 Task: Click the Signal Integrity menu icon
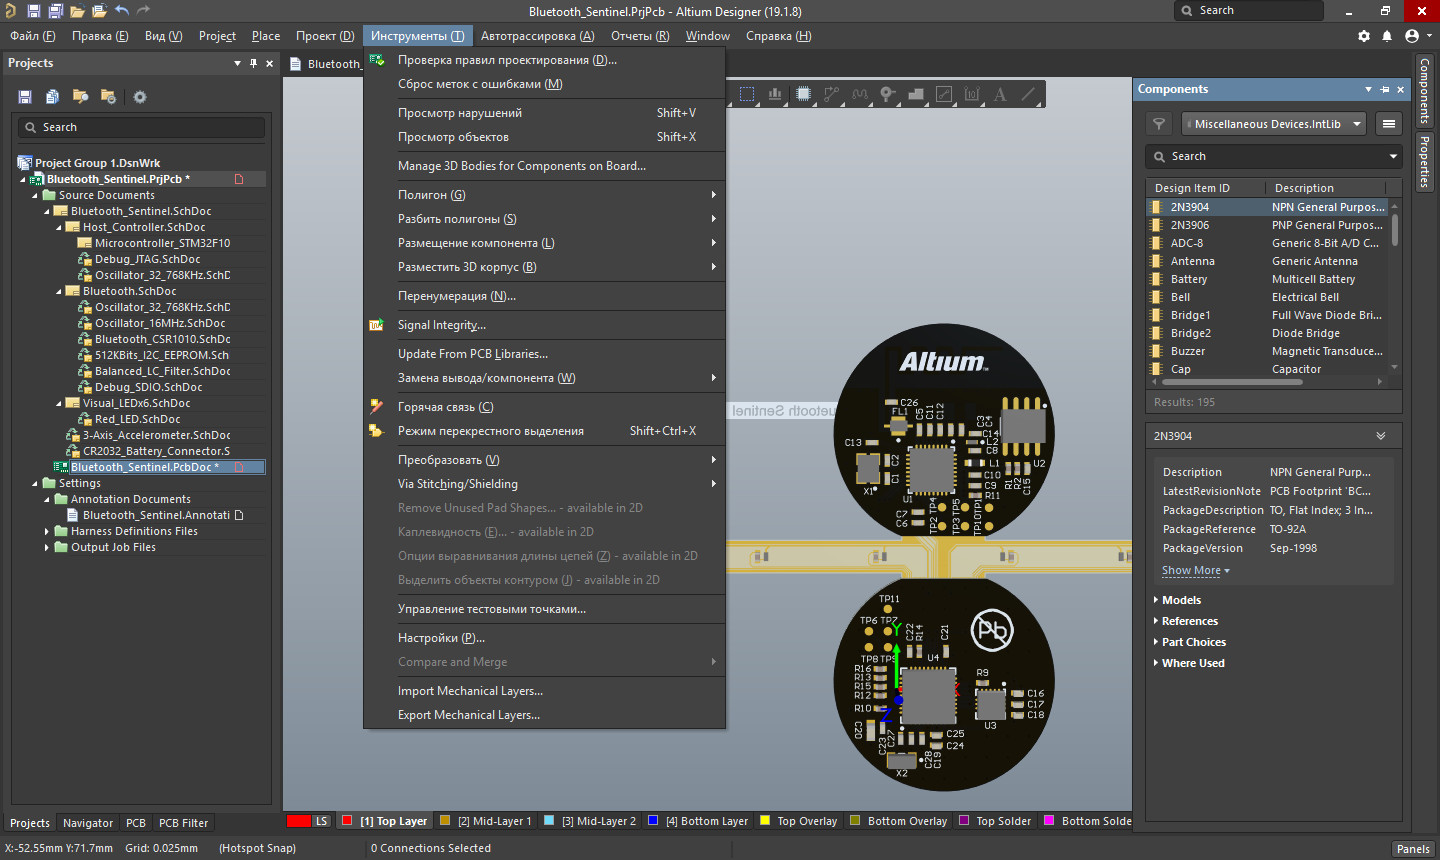(376, 325)
